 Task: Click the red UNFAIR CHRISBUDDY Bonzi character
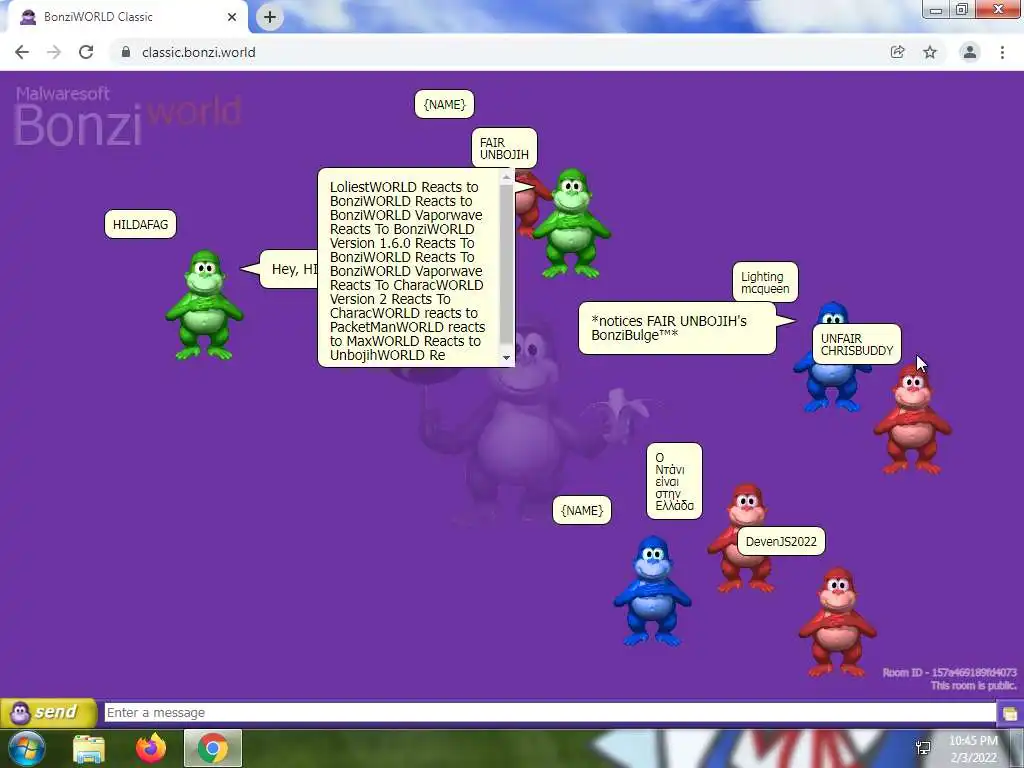[x=912, y=419]
